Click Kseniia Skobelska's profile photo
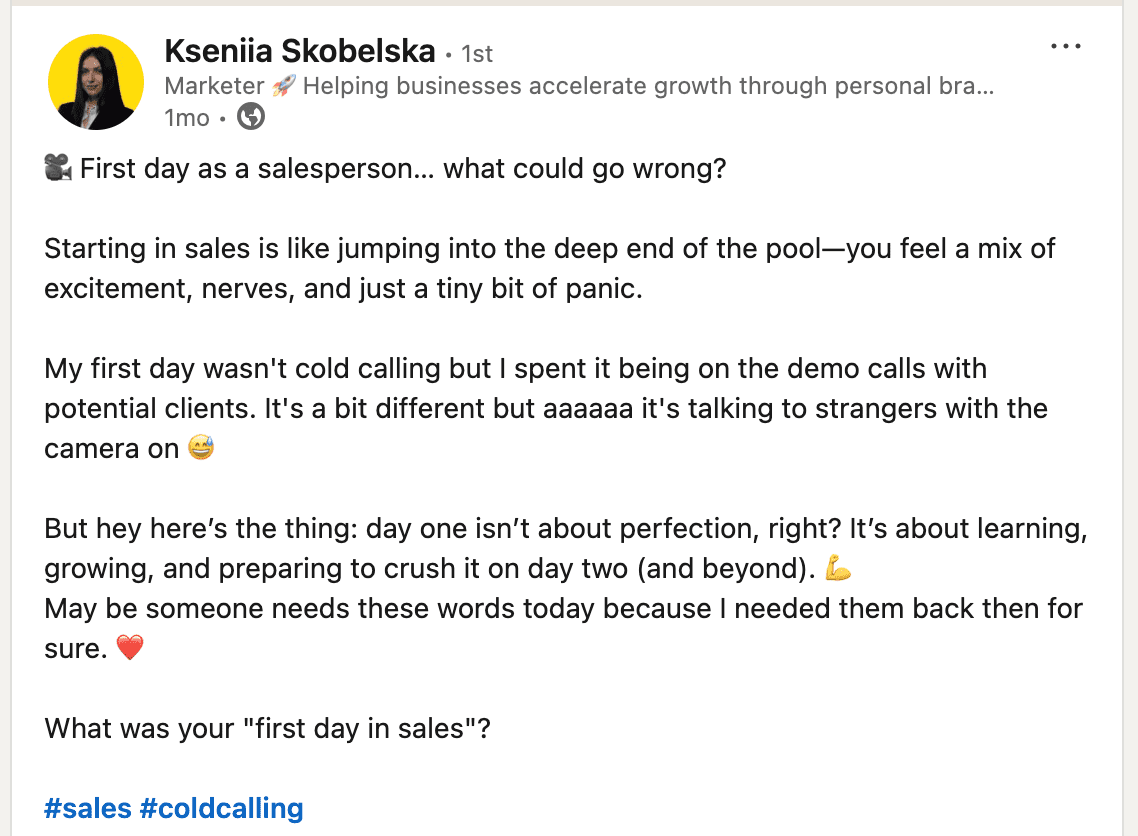The image size is (1138, 836). tap(97, 82)
